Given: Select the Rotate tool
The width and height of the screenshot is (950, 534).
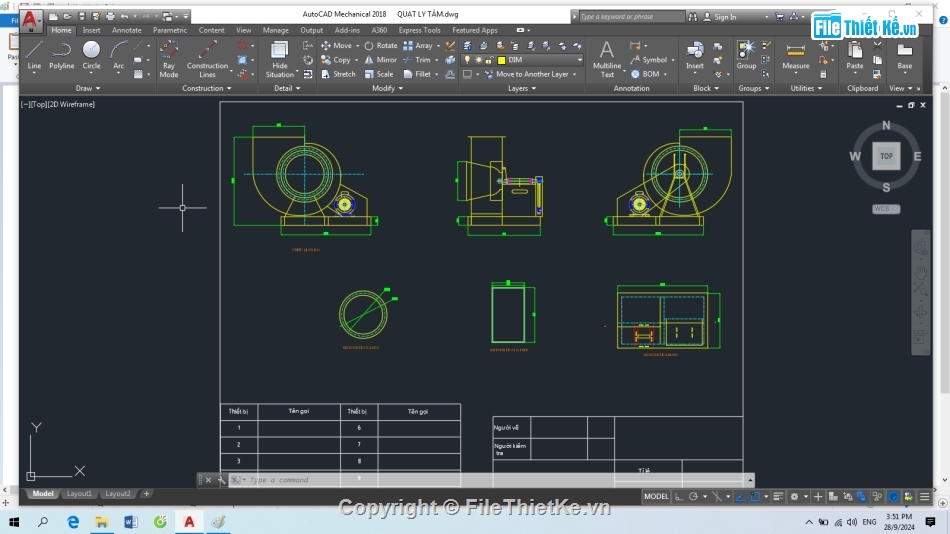Looking at the screenshot, I should point(380,45).
